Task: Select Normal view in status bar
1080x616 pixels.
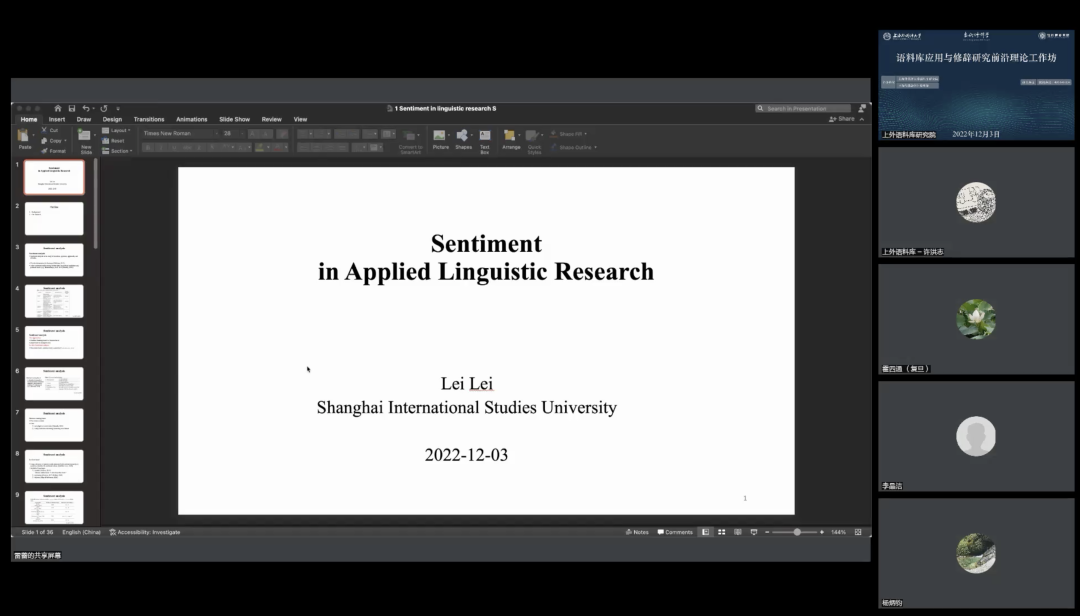Action: coord(705,532)
